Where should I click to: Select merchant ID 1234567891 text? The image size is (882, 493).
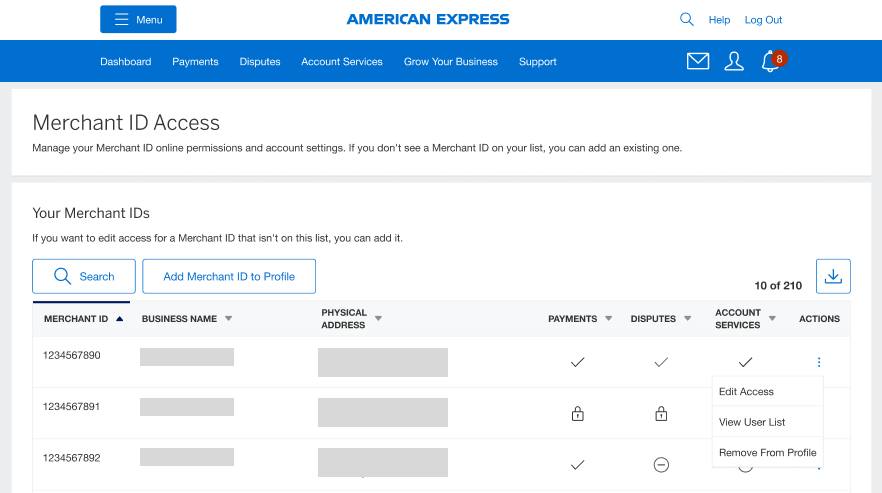point(71,406)
